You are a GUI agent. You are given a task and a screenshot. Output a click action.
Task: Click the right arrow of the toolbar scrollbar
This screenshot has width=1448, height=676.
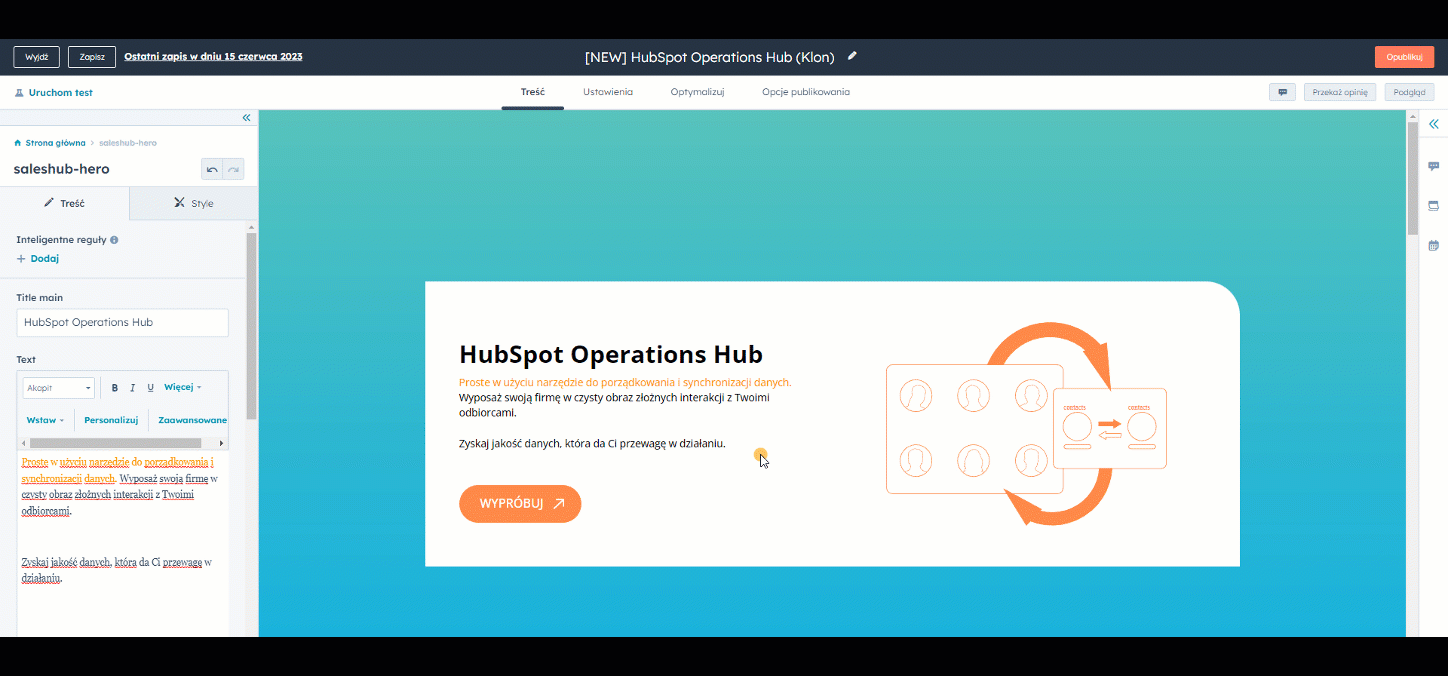point(224,442)
